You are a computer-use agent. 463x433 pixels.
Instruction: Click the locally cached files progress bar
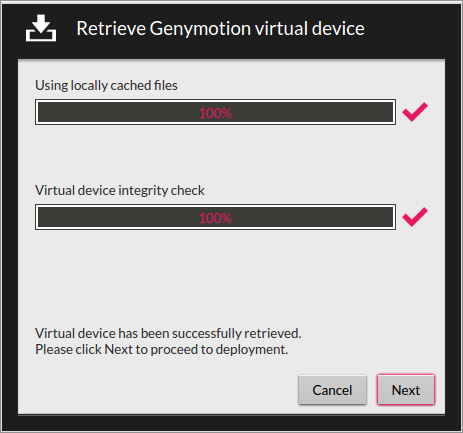(215, 112)
